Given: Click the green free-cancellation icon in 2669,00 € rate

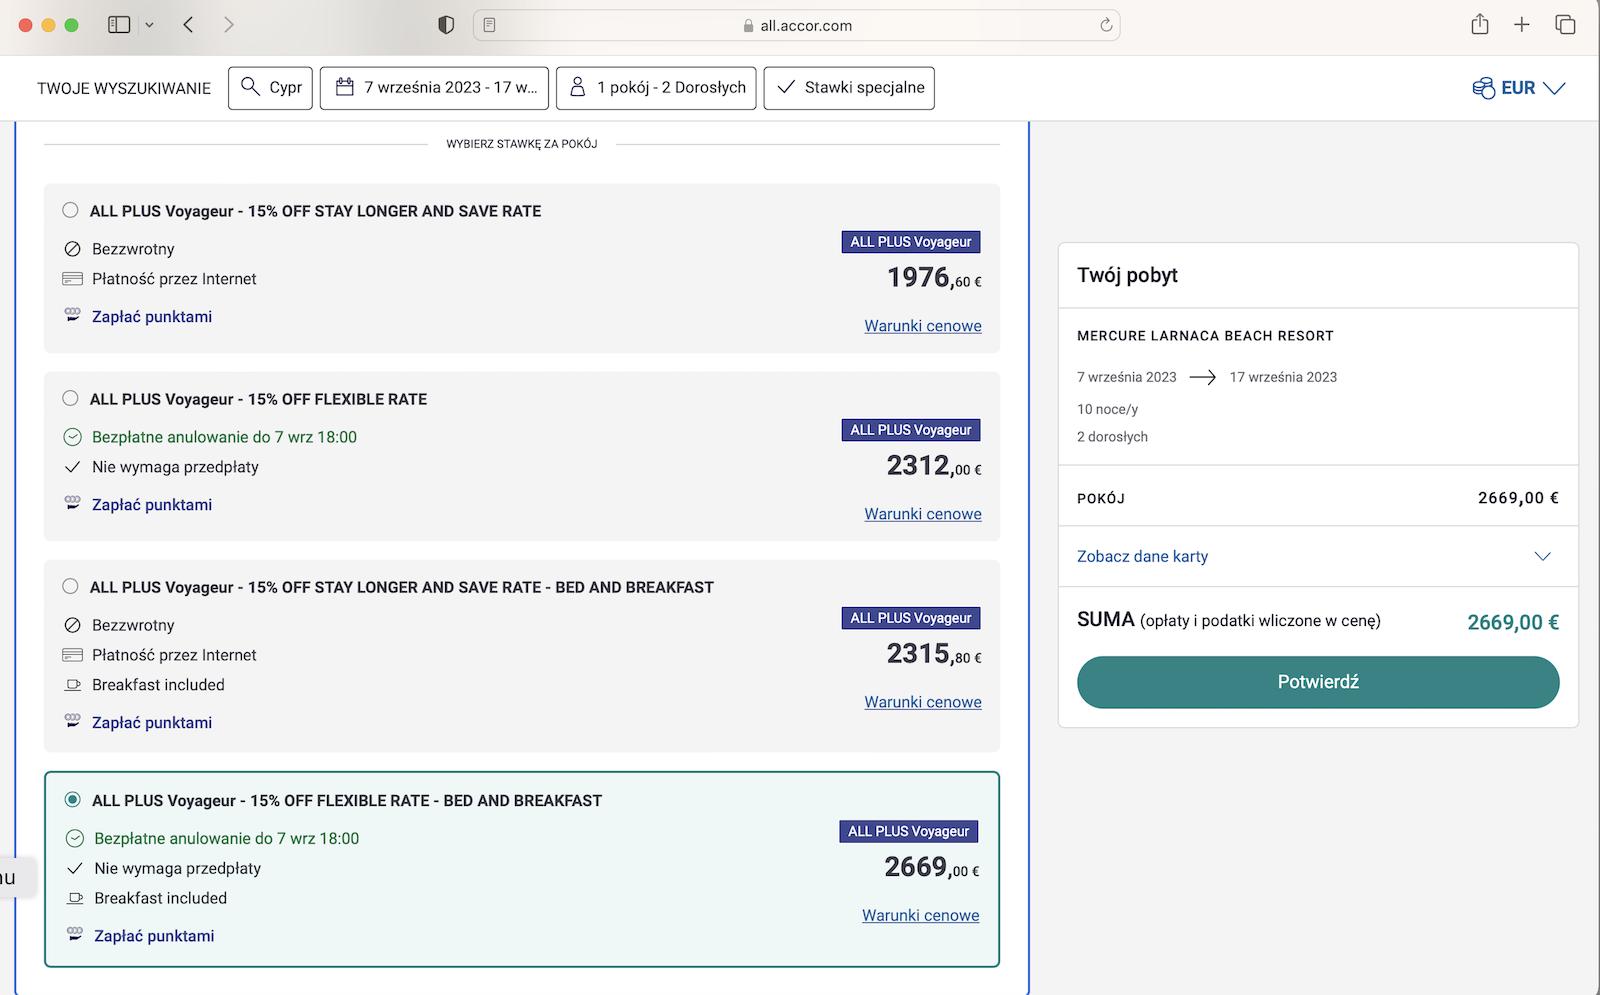Looking at the screenshot, I should pyautogui.click(x=74, y=838).
